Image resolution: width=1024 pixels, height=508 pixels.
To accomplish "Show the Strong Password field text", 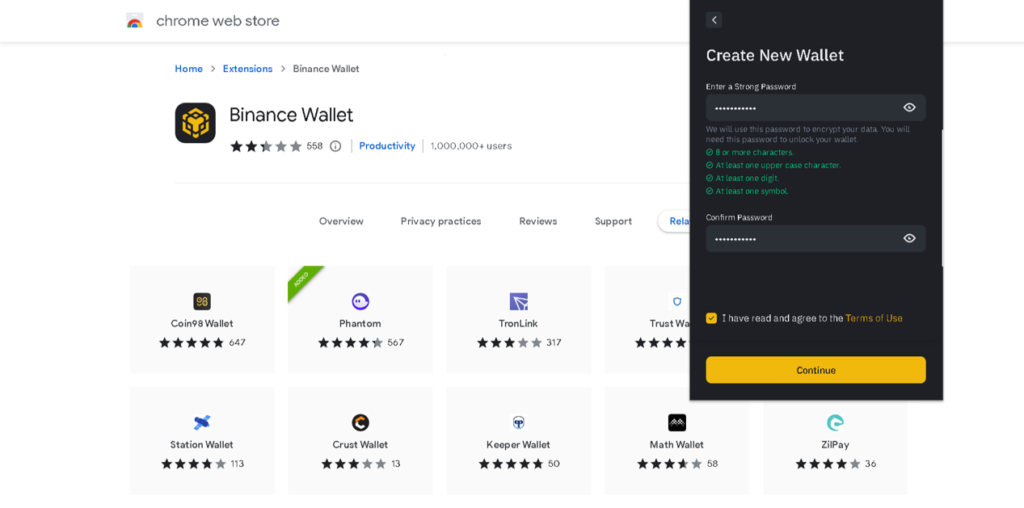I will point(909,108).
